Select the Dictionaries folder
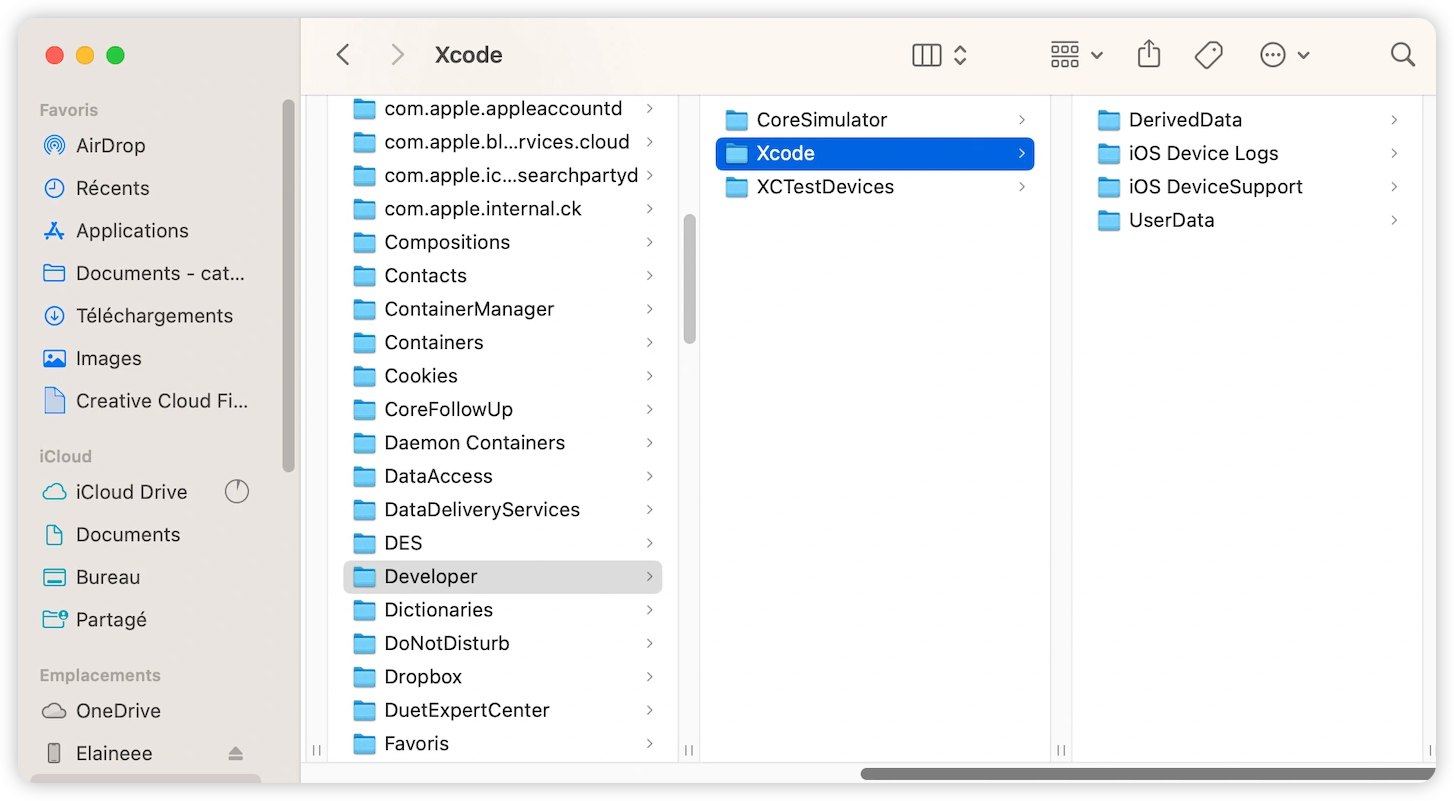 (503, 610)
